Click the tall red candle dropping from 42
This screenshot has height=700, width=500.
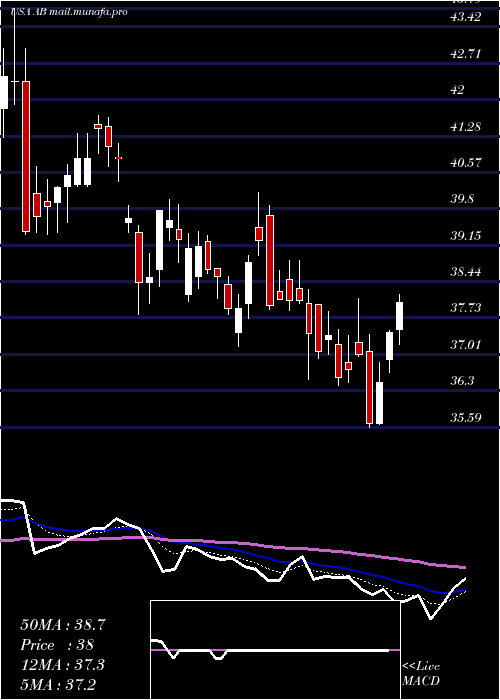tap(26, 156)
